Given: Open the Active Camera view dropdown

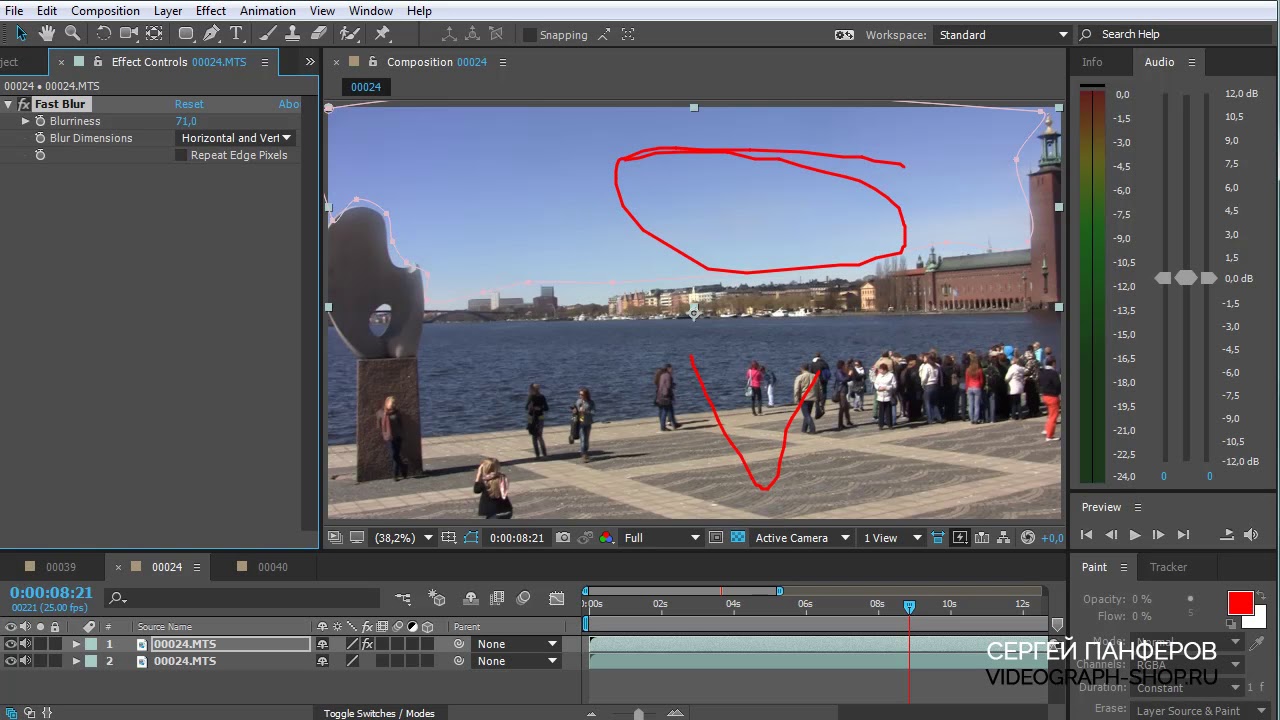Looking at the screenshot, I should [x=802, y=538].
